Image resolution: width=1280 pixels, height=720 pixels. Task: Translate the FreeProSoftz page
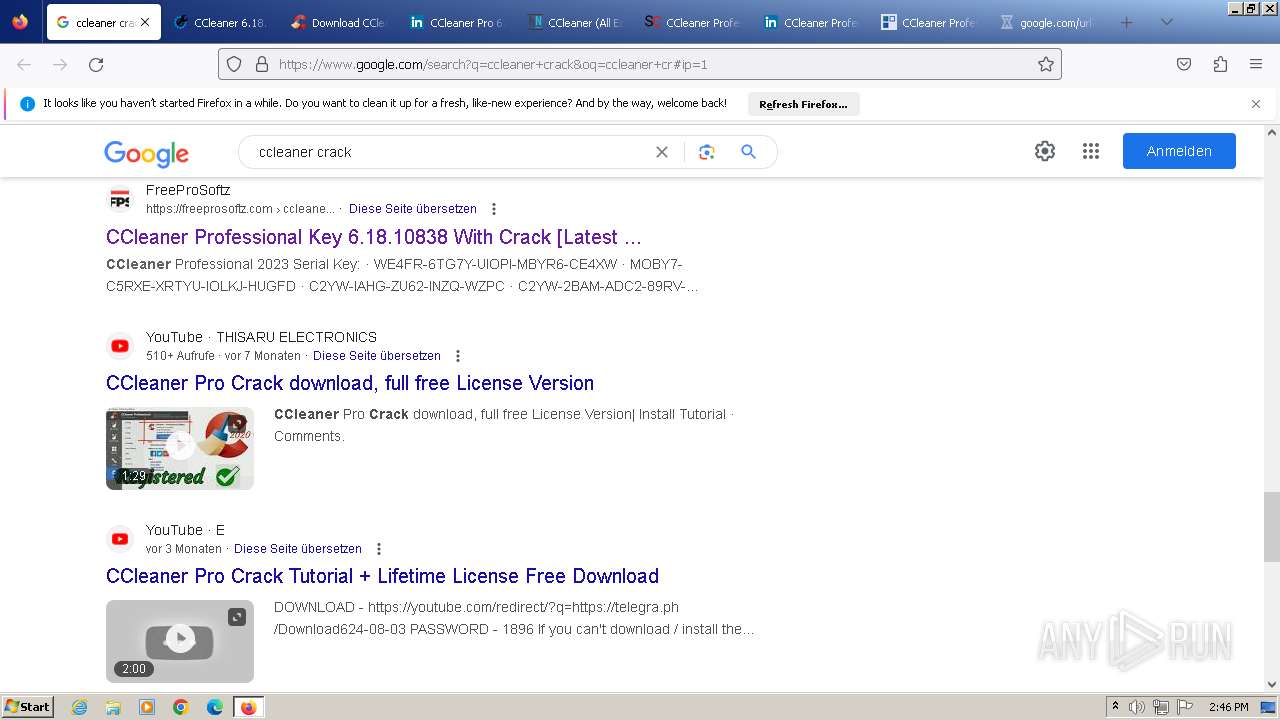413,209
